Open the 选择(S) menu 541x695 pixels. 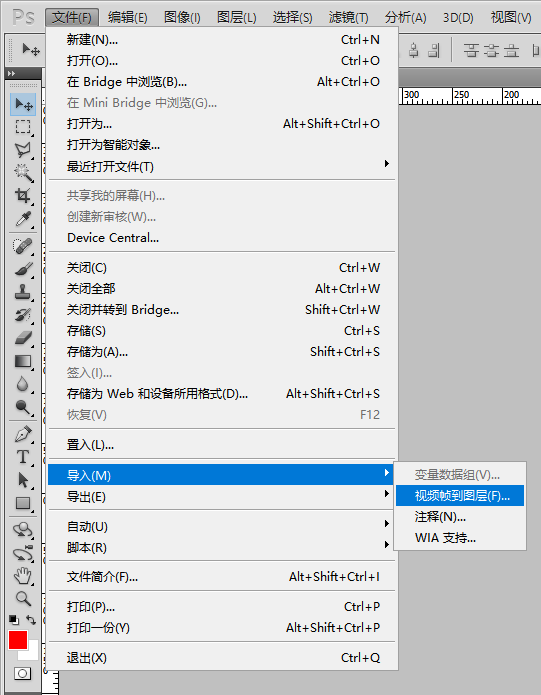[292, 17]
